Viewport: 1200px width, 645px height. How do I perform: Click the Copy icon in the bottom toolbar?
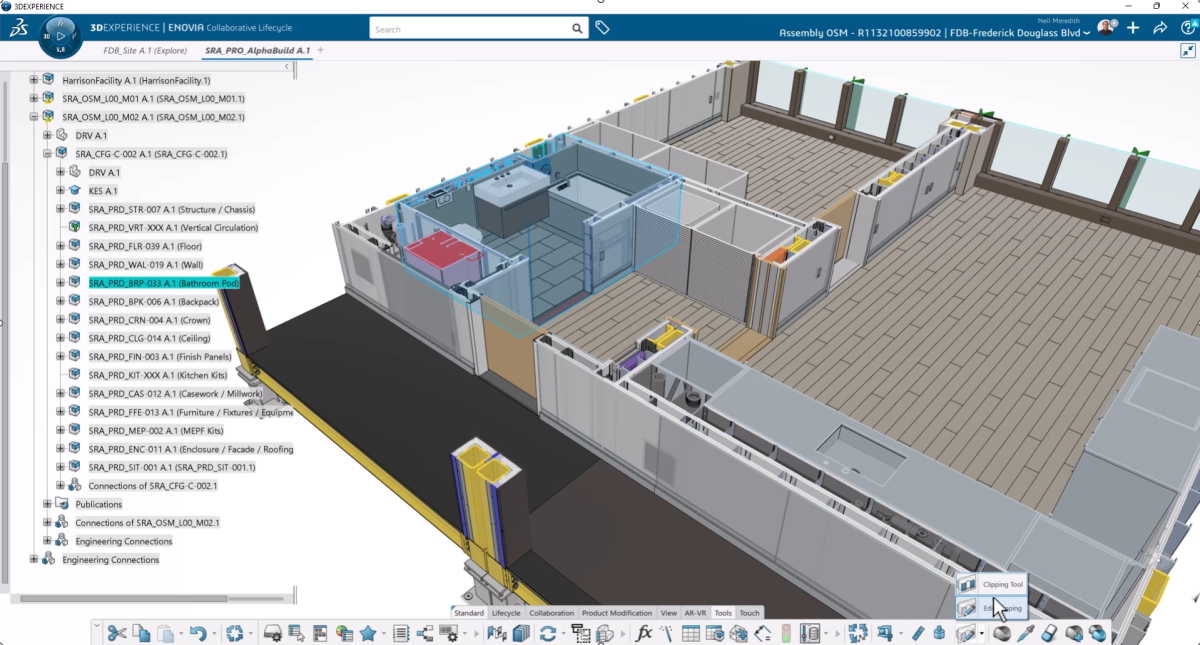pos(140,631)
